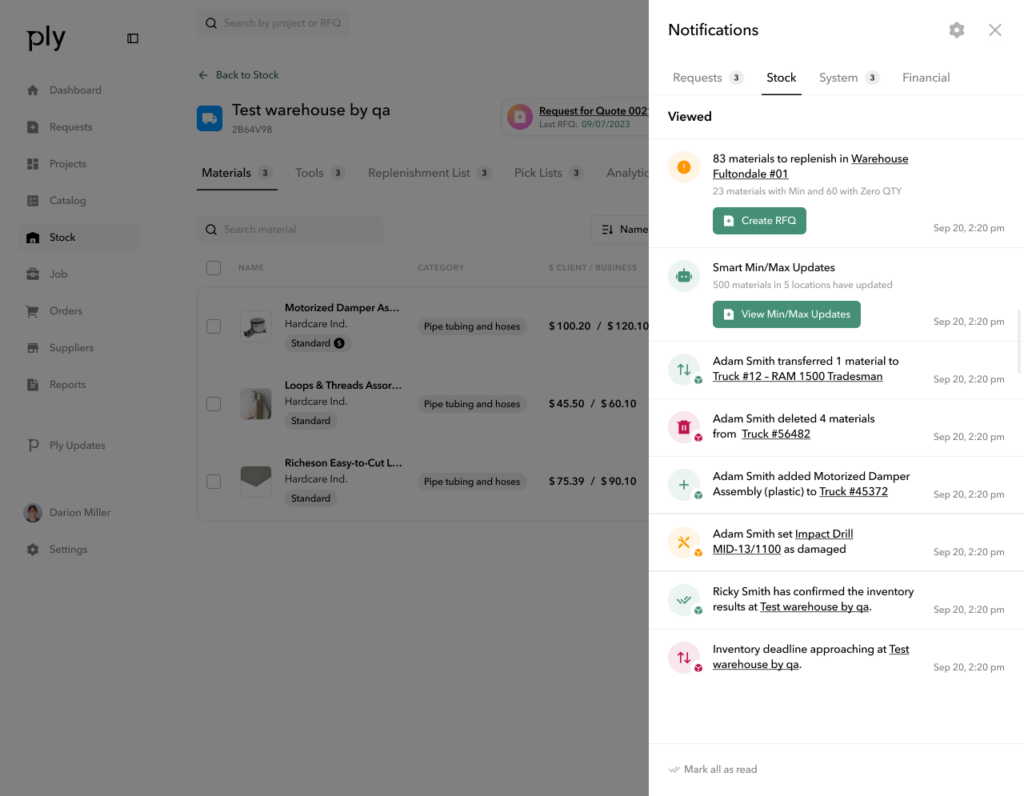Click the blue truck warehouse icon

pos(210,118)
